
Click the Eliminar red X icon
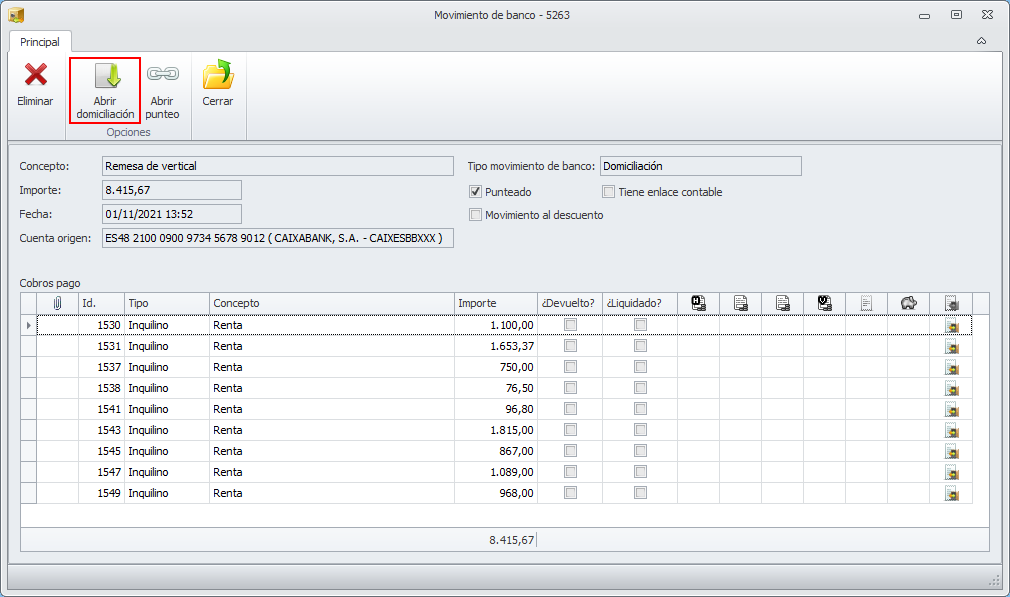[x=36, y=75]
